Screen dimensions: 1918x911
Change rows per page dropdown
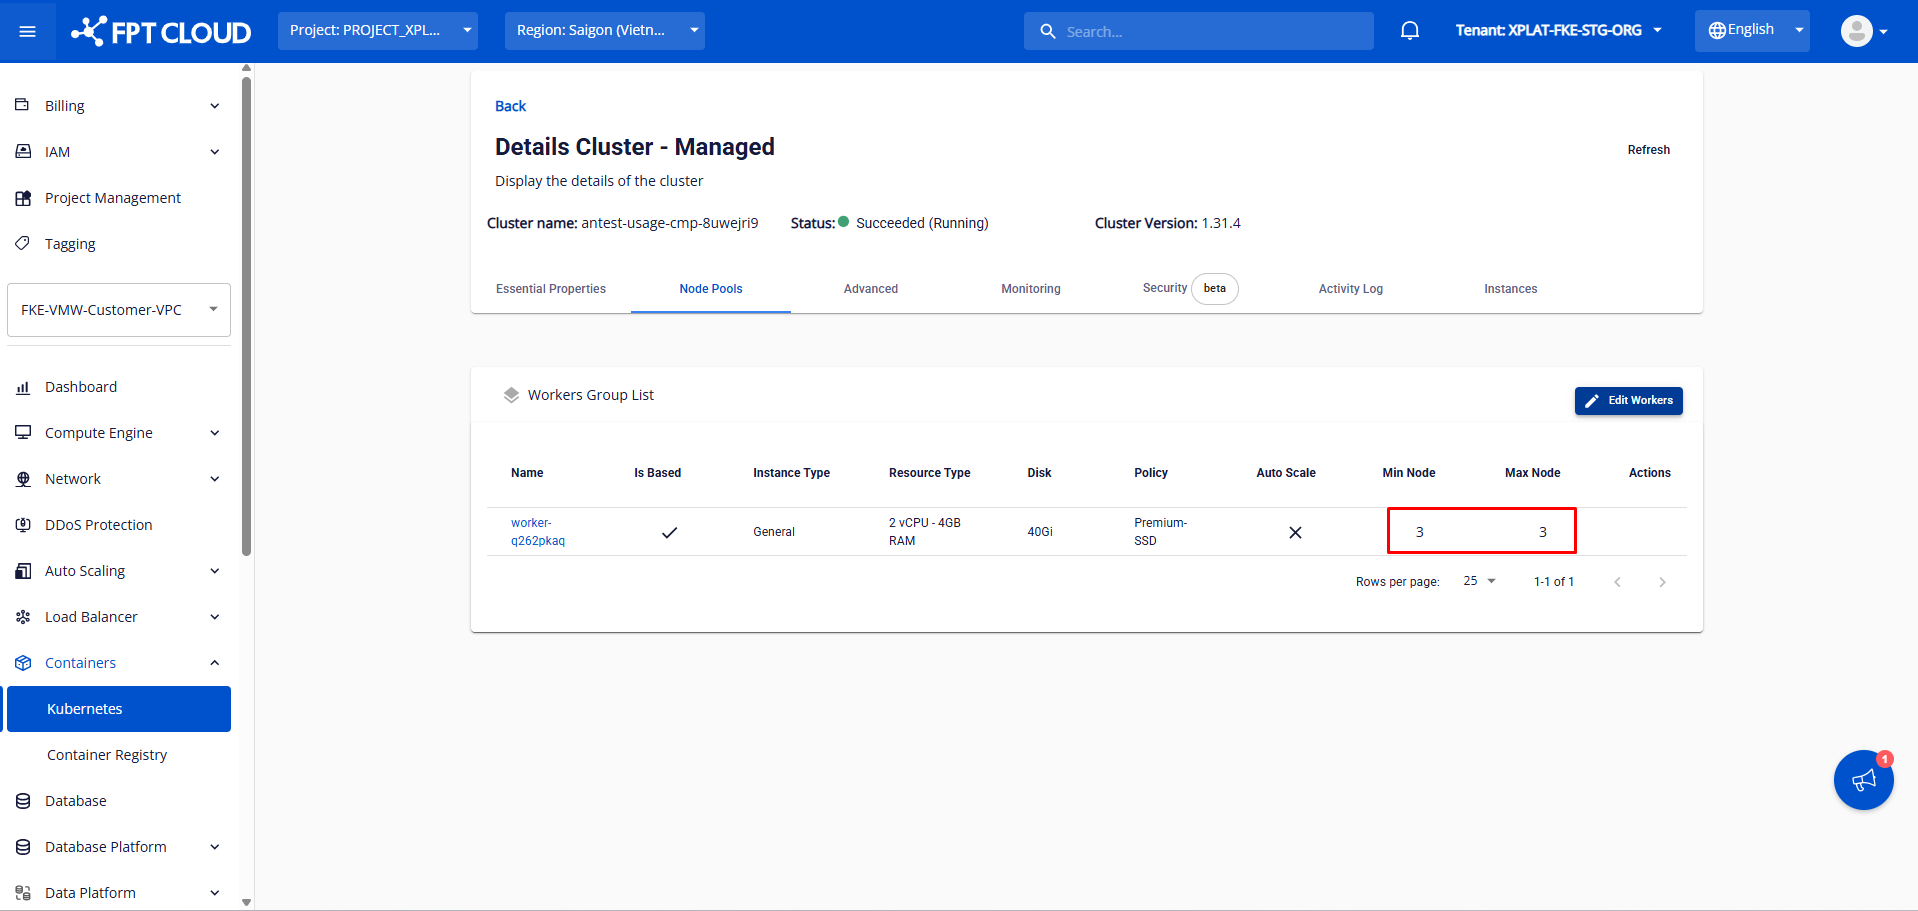1479,581
